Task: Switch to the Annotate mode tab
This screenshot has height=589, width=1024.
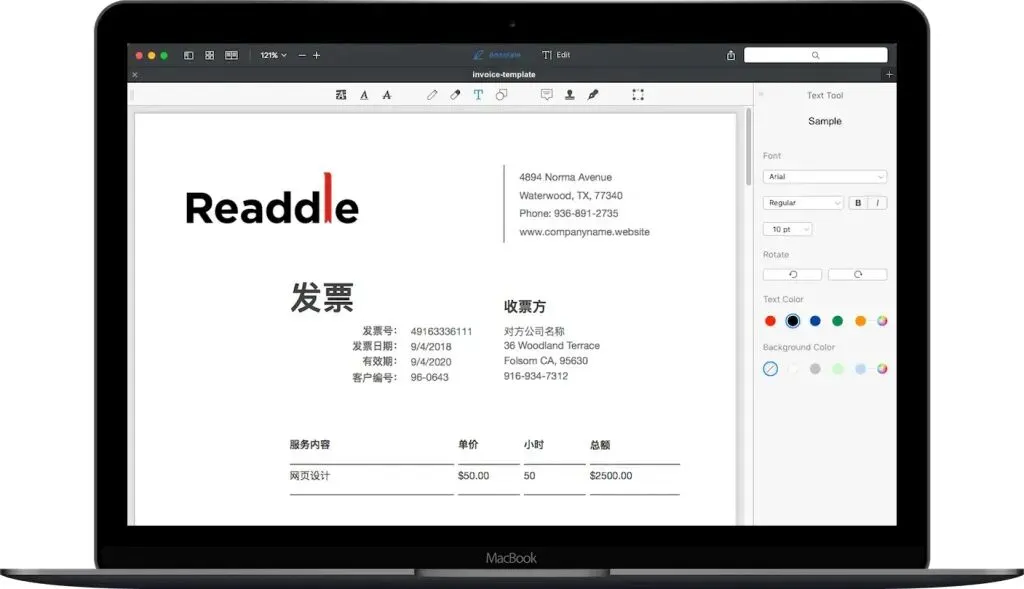Action: [497, 55]
